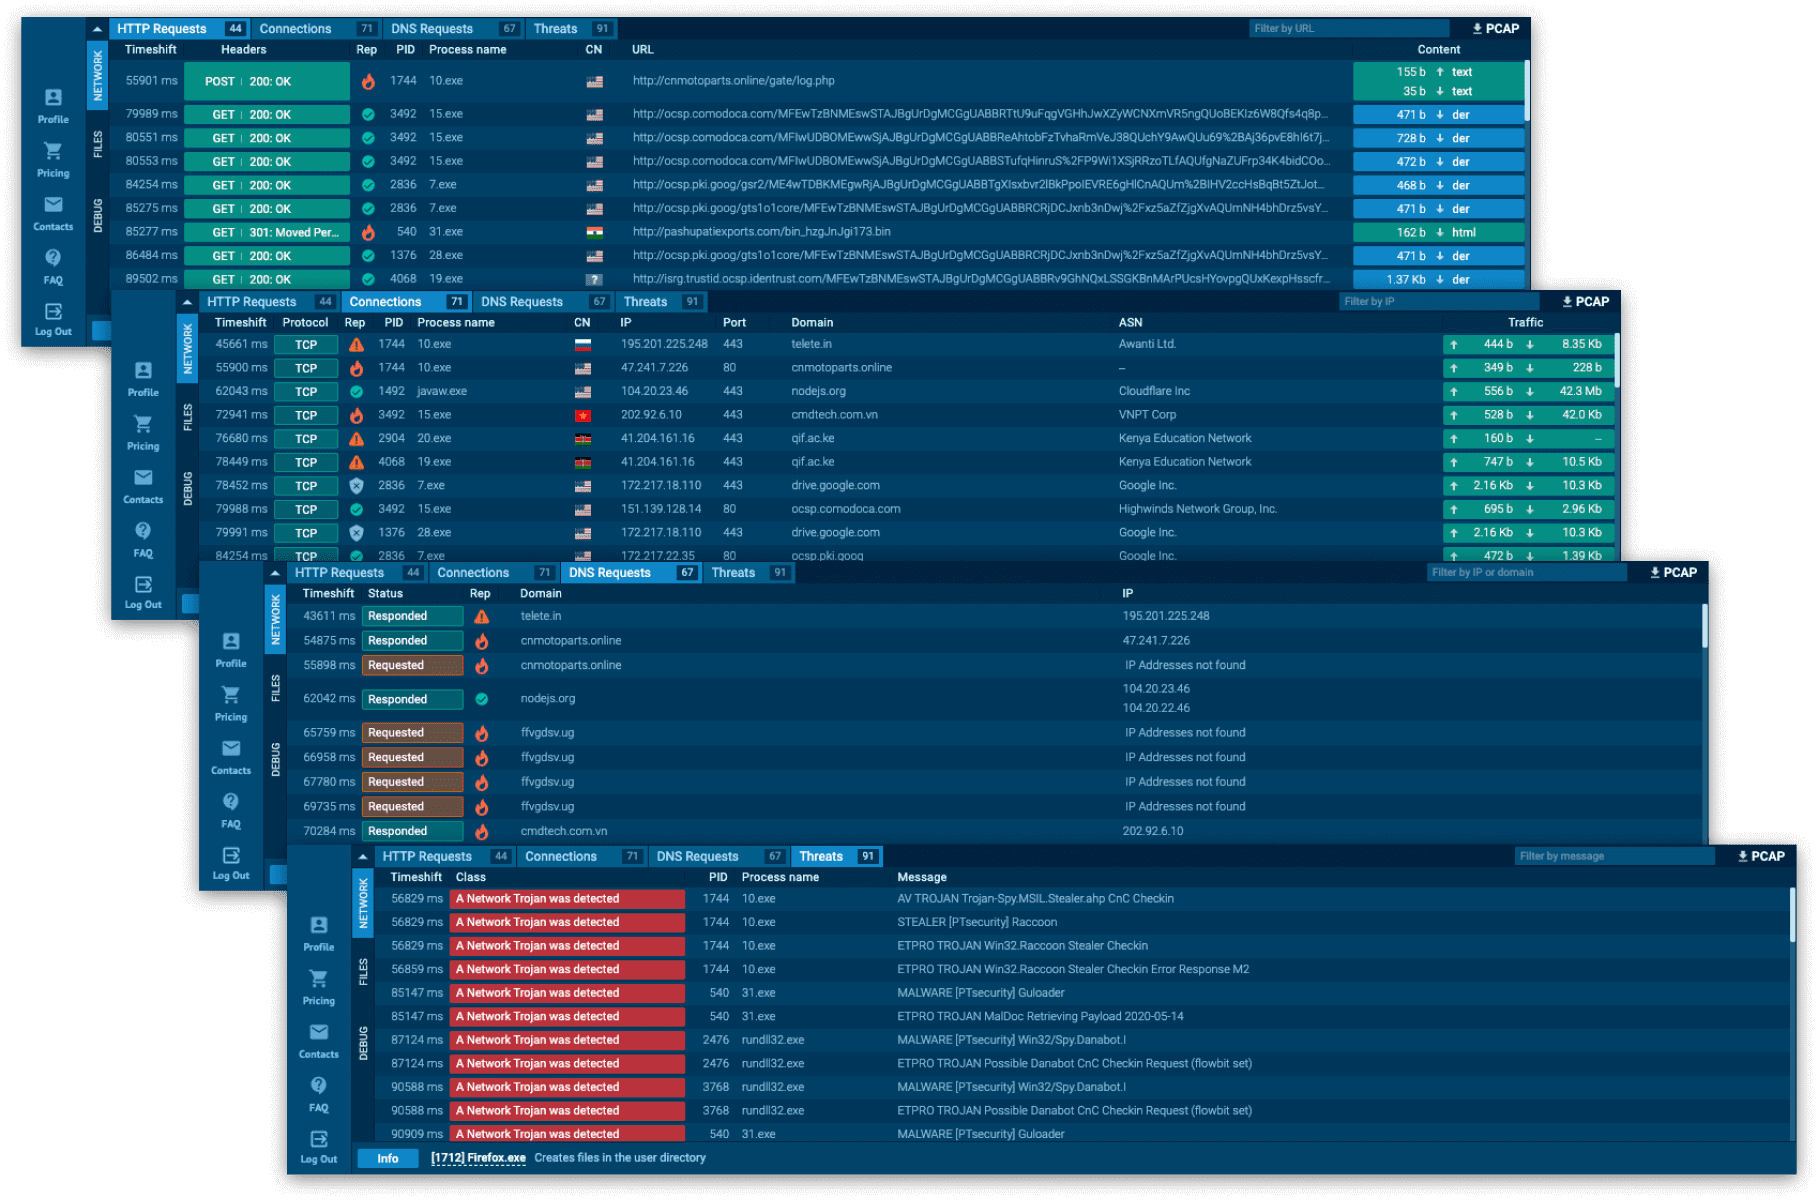Select the DNS Requests tab in the Connections panel

(522, 302)
